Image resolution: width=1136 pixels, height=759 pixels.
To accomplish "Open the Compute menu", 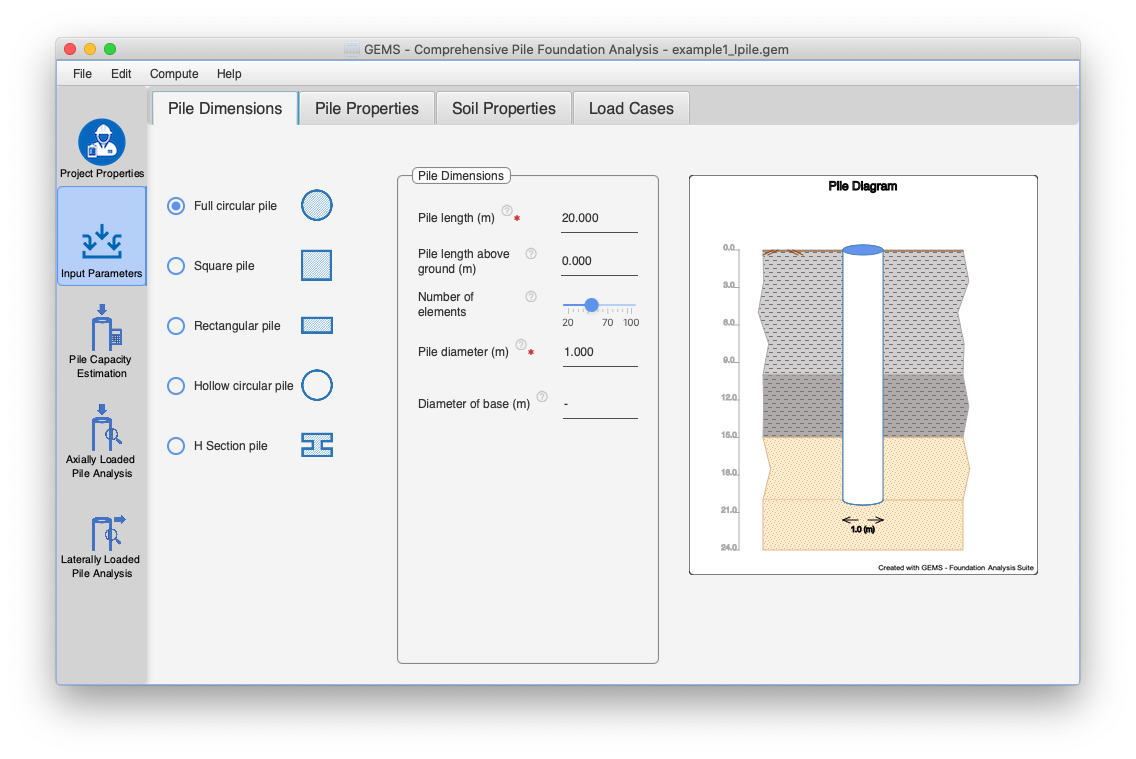I will click(174, 73).
